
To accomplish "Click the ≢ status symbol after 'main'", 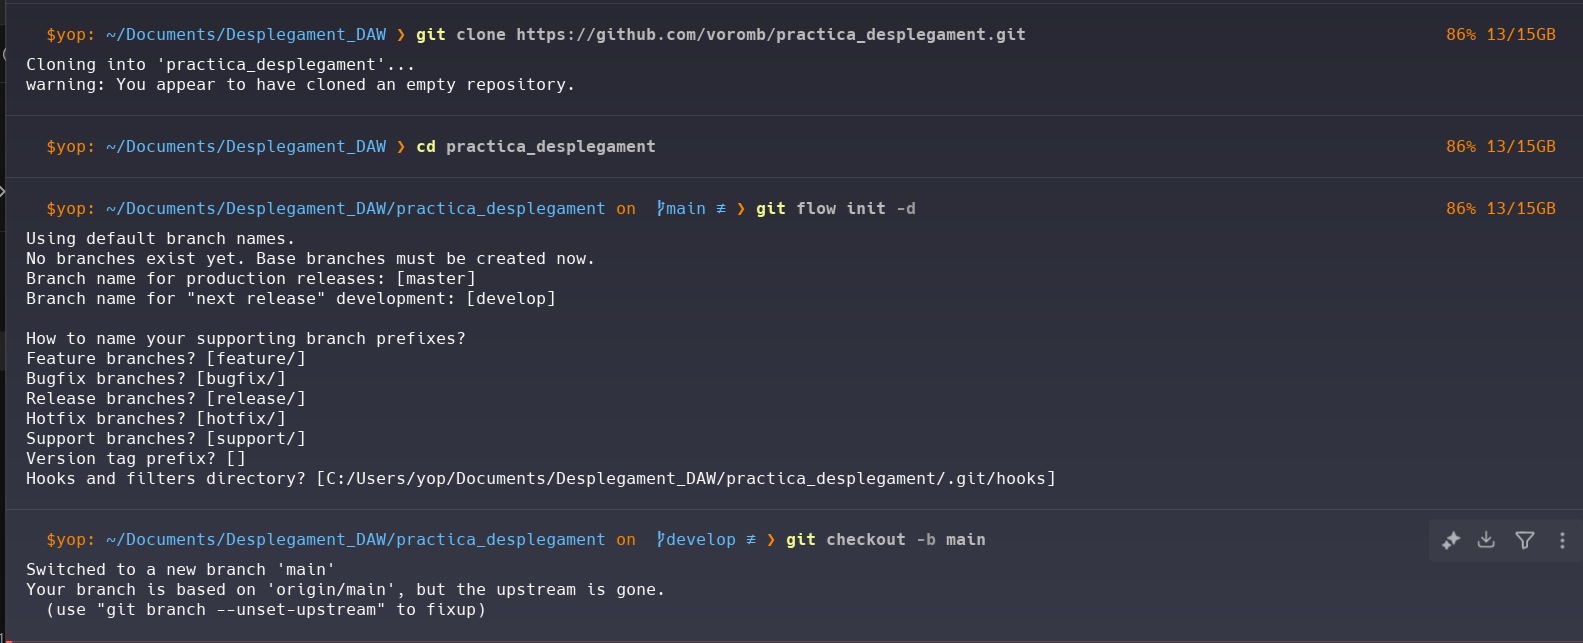I will tap(721, 209).
